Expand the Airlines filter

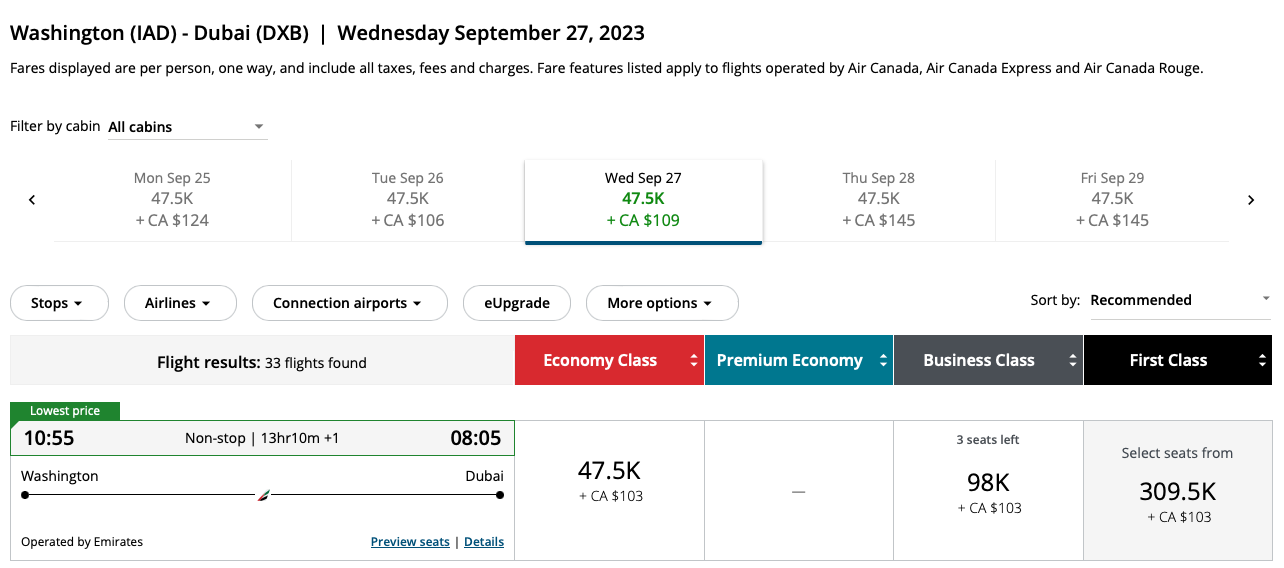click(x=180, y=303)
